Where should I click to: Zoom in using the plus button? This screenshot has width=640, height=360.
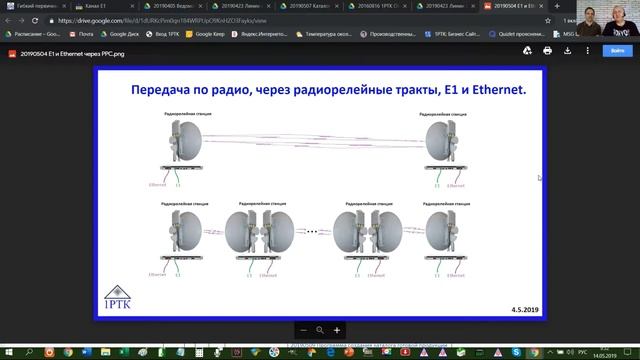point(337,330)
